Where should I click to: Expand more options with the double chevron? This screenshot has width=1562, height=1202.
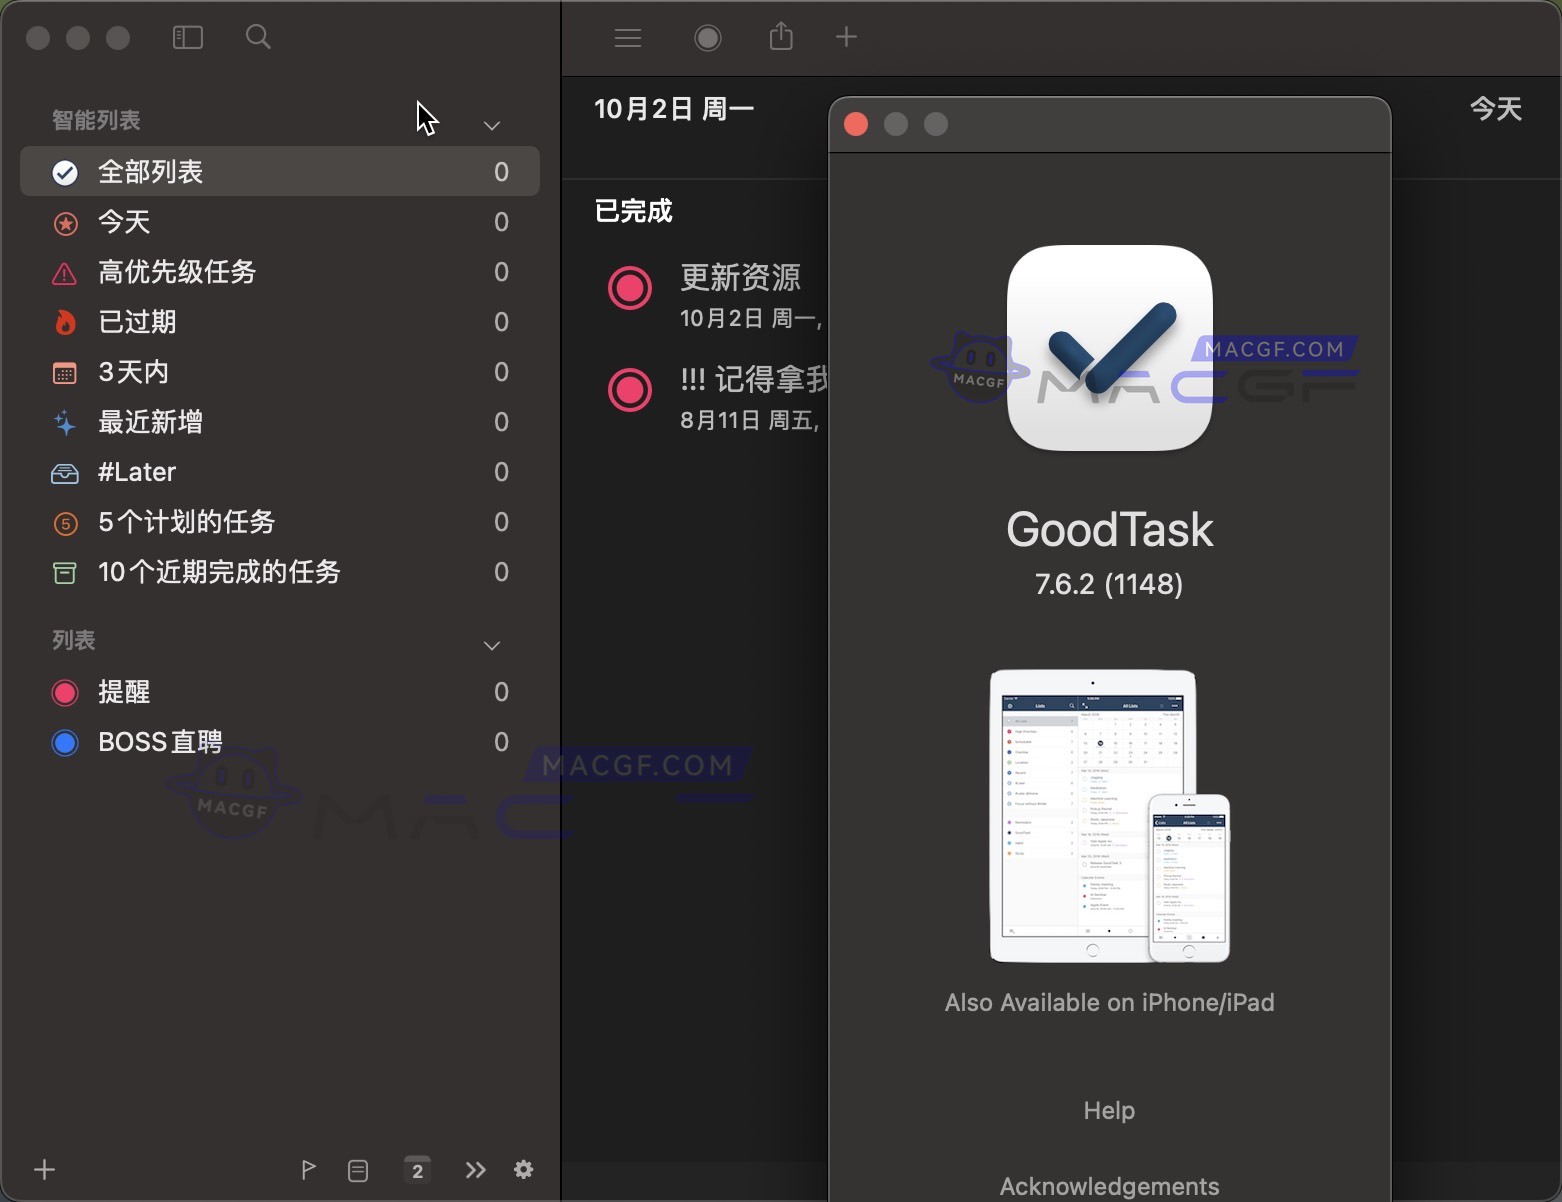pos(474,1170)
